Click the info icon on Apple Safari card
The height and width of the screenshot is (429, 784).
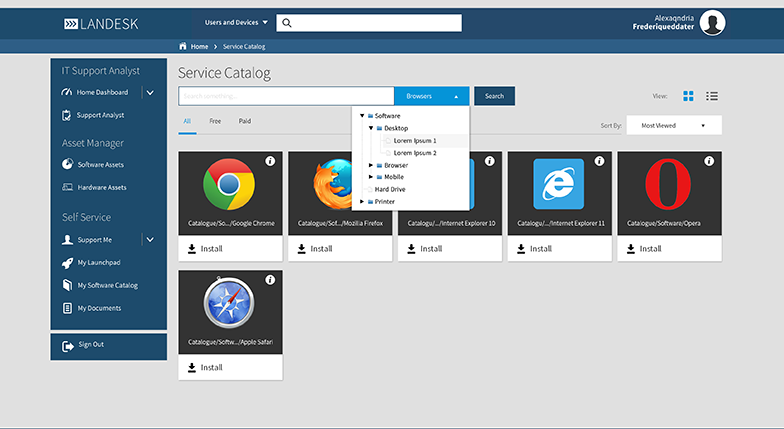click(270, 280)
